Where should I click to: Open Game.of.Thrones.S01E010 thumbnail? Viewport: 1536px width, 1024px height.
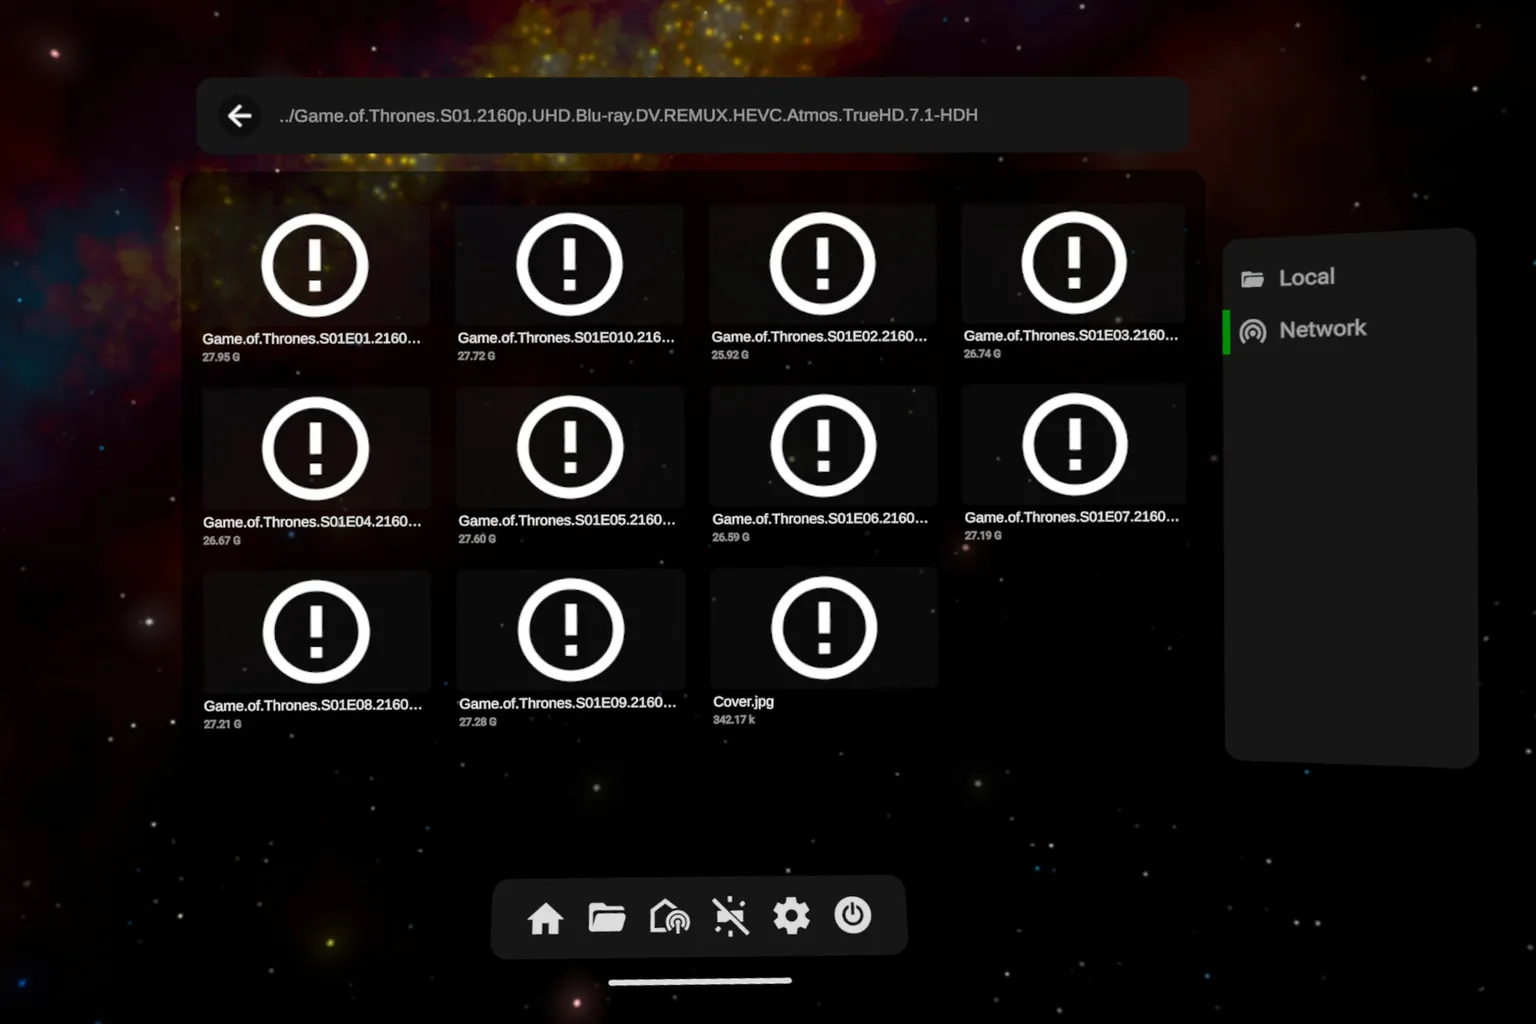(570, 265)
